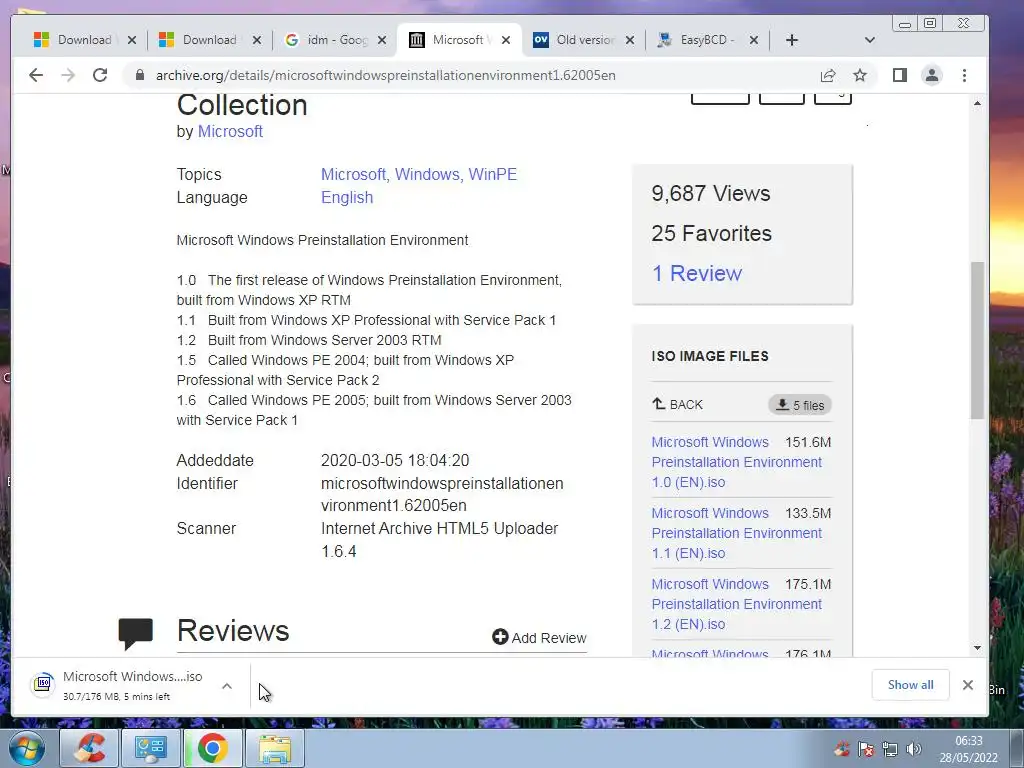Image resolution: width=1024 pixels, height=768 pixels.
Task: Download Preinstallation Environment 1.1 (EN).iso
Action: (x=736, y=533)
